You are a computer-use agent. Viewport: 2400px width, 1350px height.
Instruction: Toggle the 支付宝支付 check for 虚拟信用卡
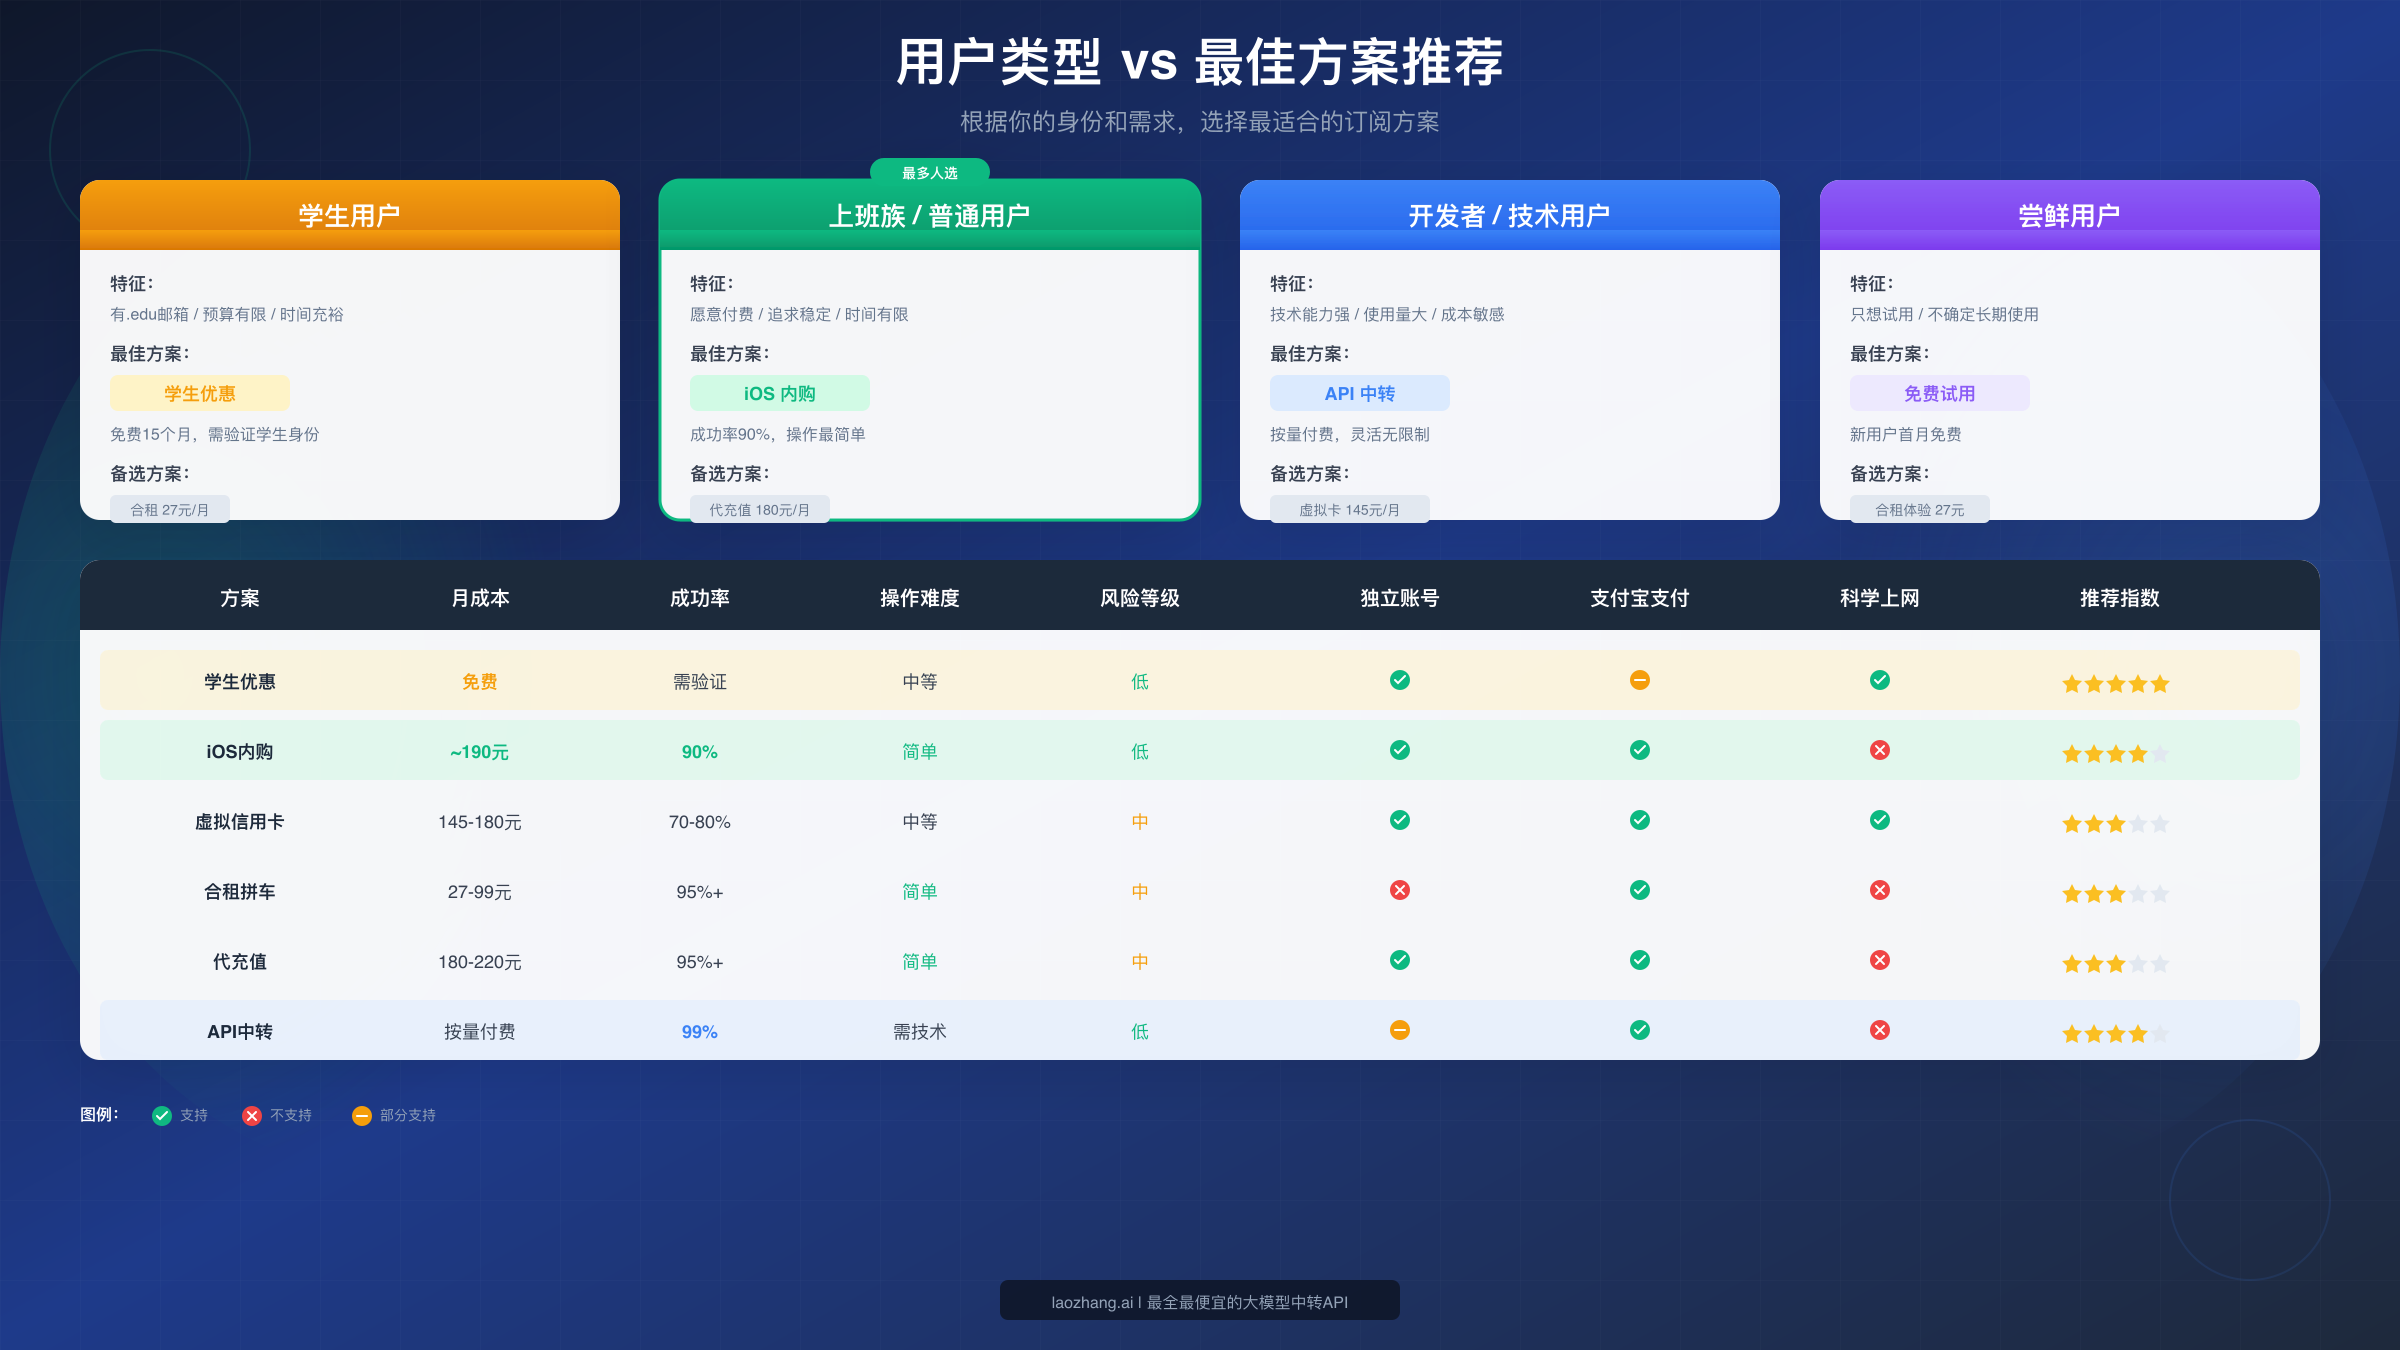pos(1638,820)
